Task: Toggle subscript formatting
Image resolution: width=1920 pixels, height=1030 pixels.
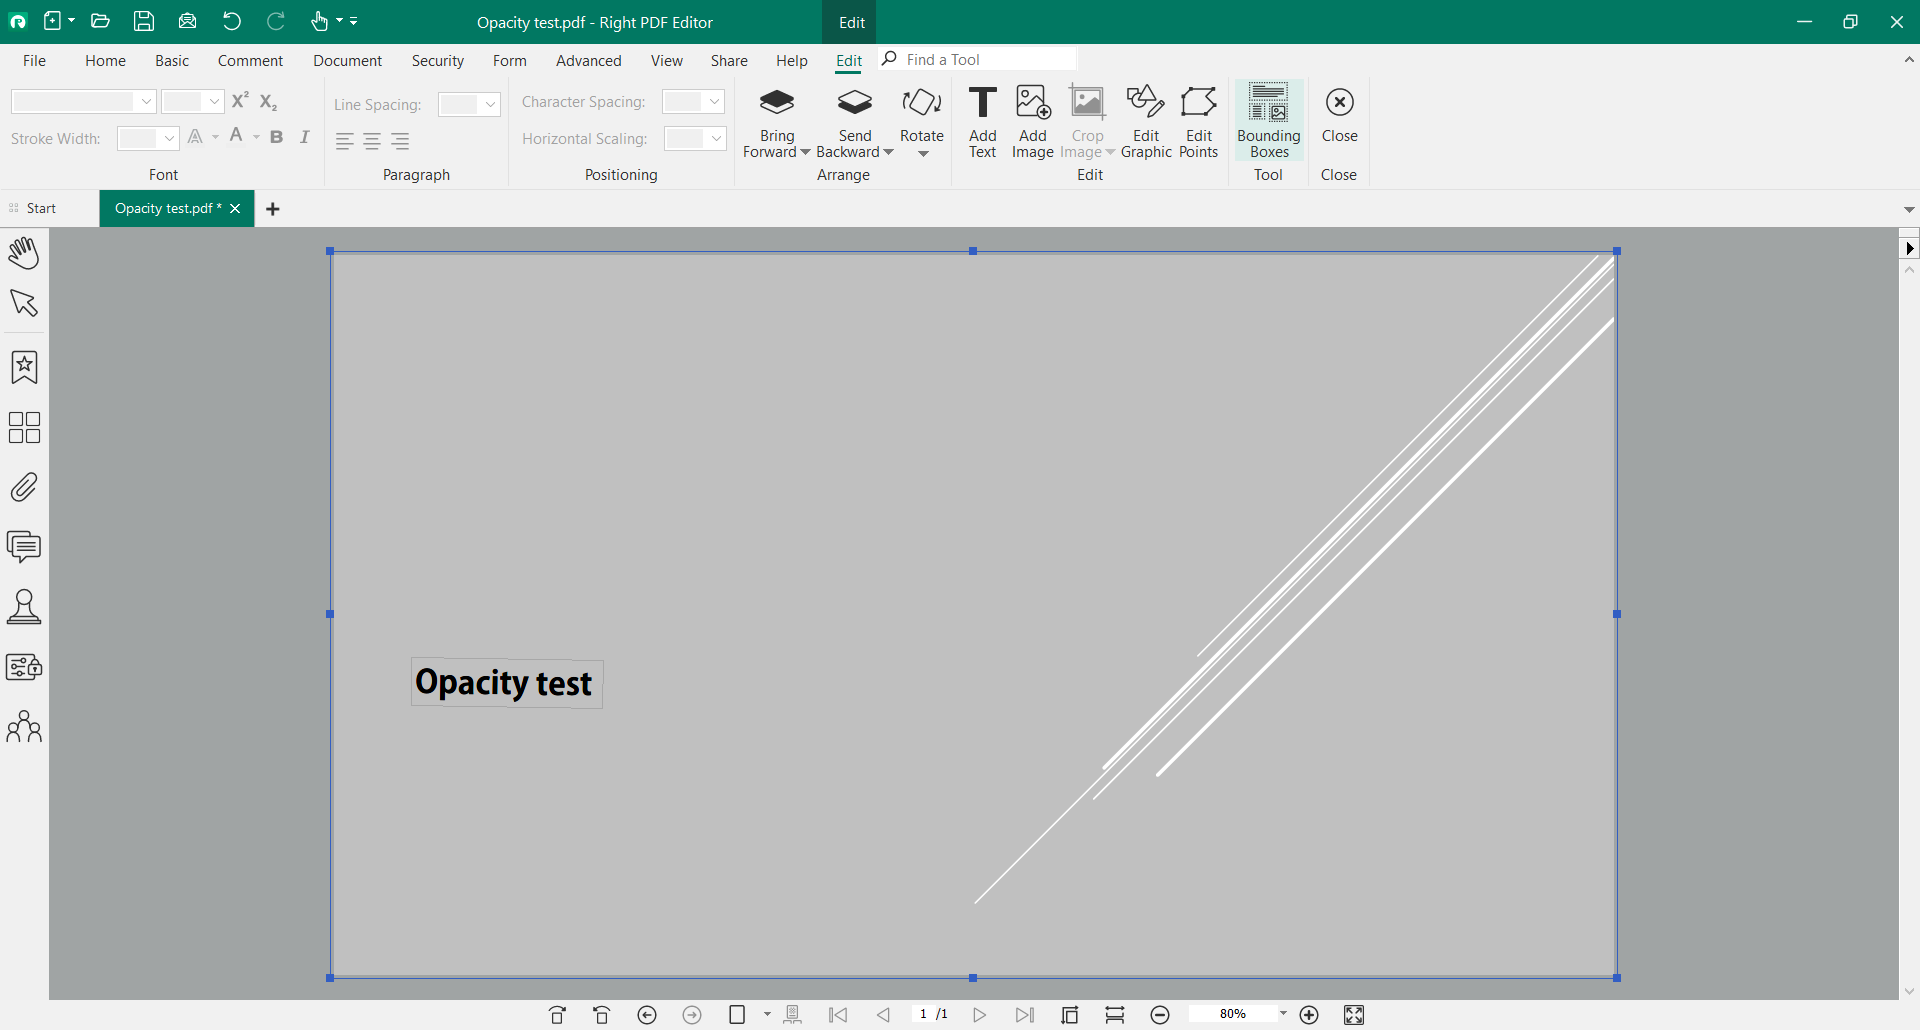Action: point(268,101)
